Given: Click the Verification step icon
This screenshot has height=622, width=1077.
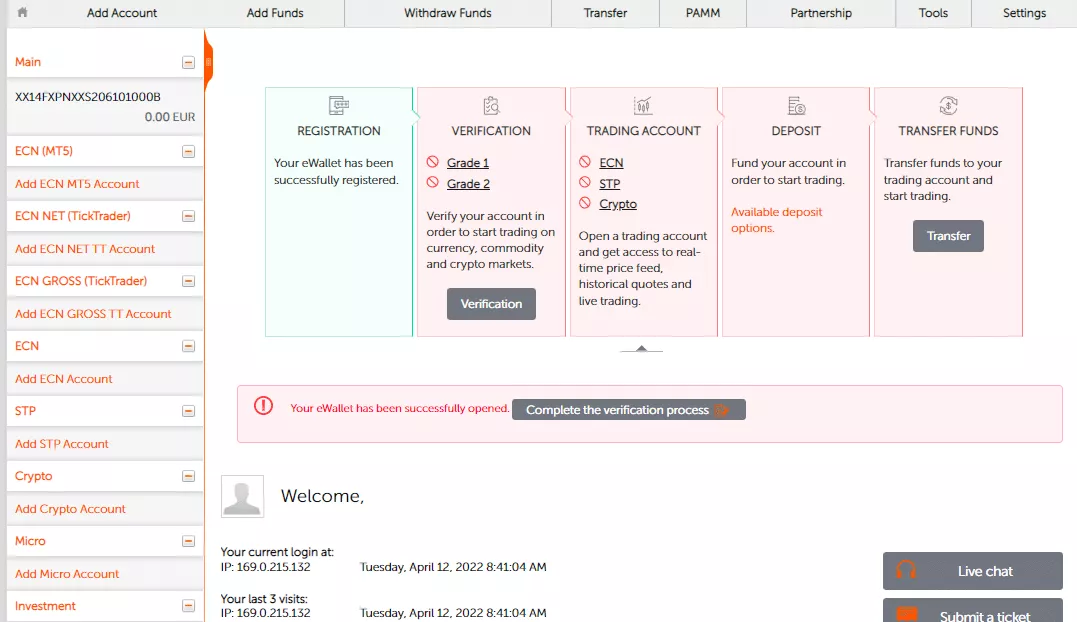Looking at the screenshot, I should point(491,106).
